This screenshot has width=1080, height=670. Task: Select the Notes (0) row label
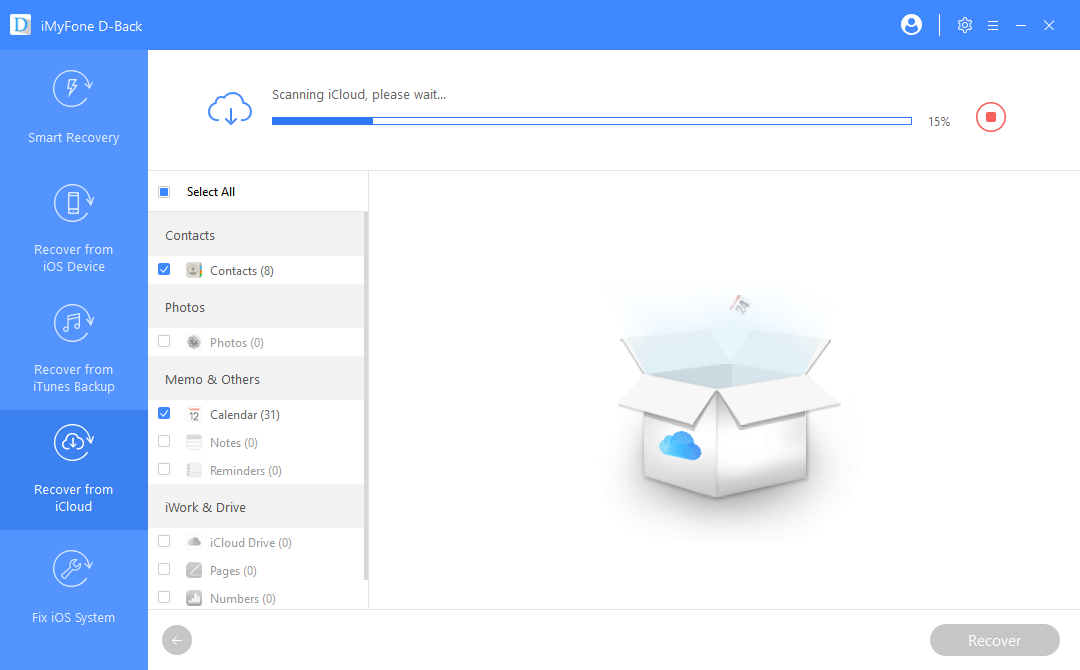pos(233,443)
